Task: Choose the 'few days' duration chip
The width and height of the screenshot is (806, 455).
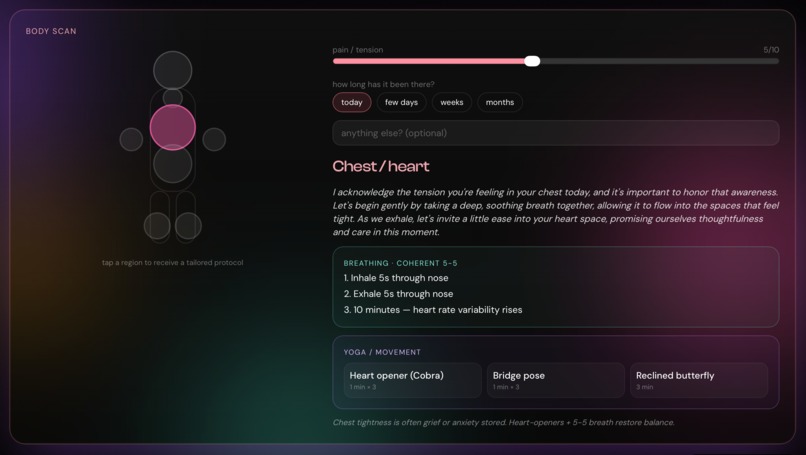Action: click(401, 102)
